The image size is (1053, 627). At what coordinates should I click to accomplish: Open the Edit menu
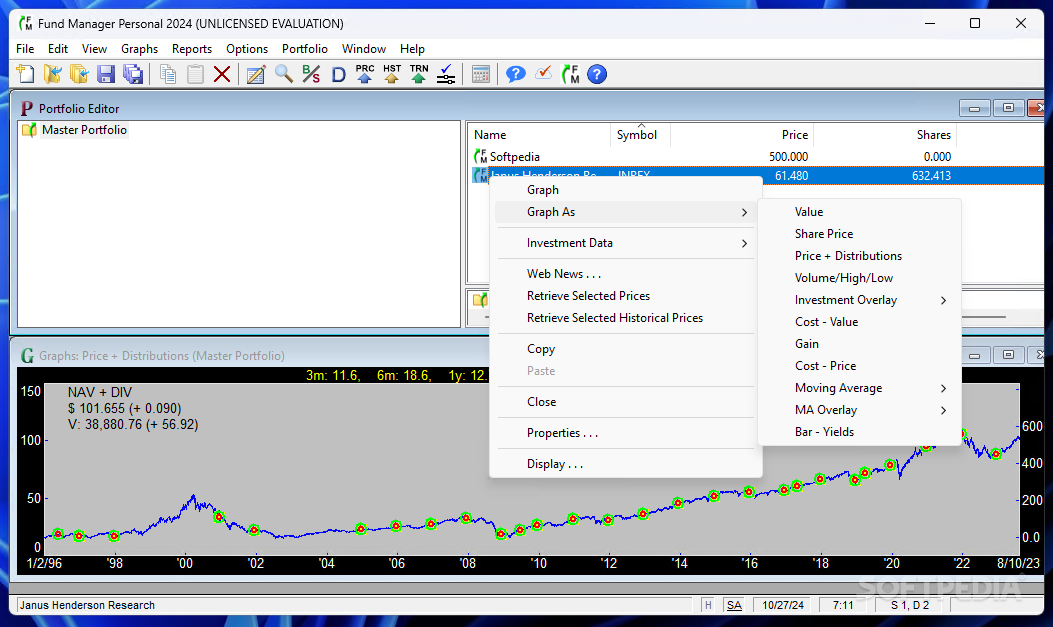[x=58, y=48]
